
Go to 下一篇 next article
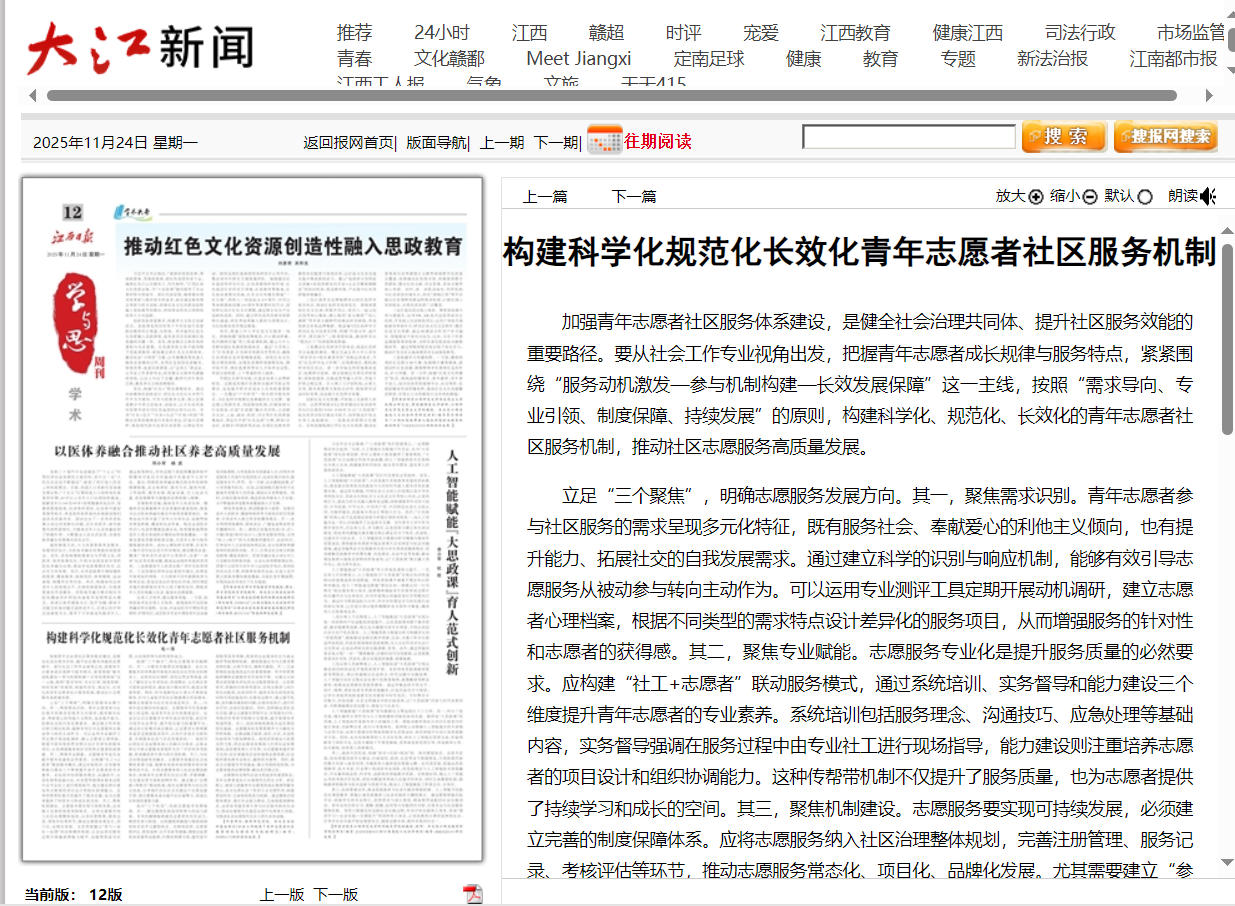coord(634,196)
